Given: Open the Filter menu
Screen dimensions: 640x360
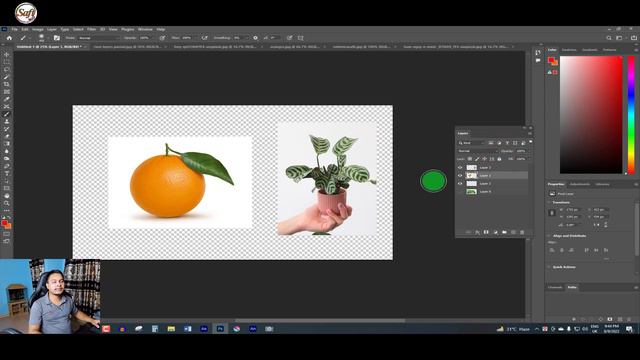Looking at the screenshot, I should (x=91, y=29).
